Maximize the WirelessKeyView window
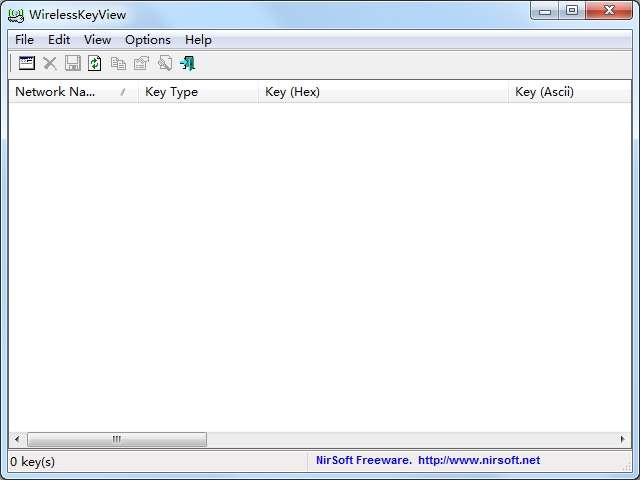 (x=572, y=11)
